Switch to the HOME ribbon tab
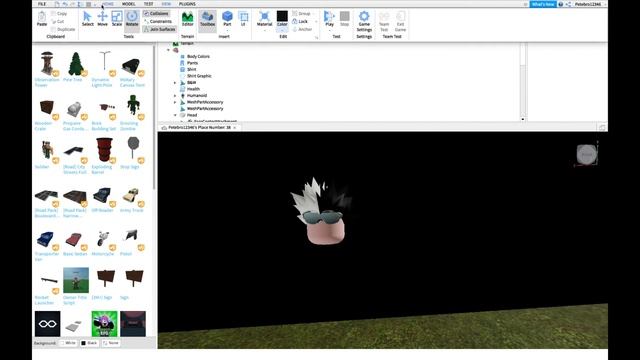640x360 pixels. click(108, 4)
